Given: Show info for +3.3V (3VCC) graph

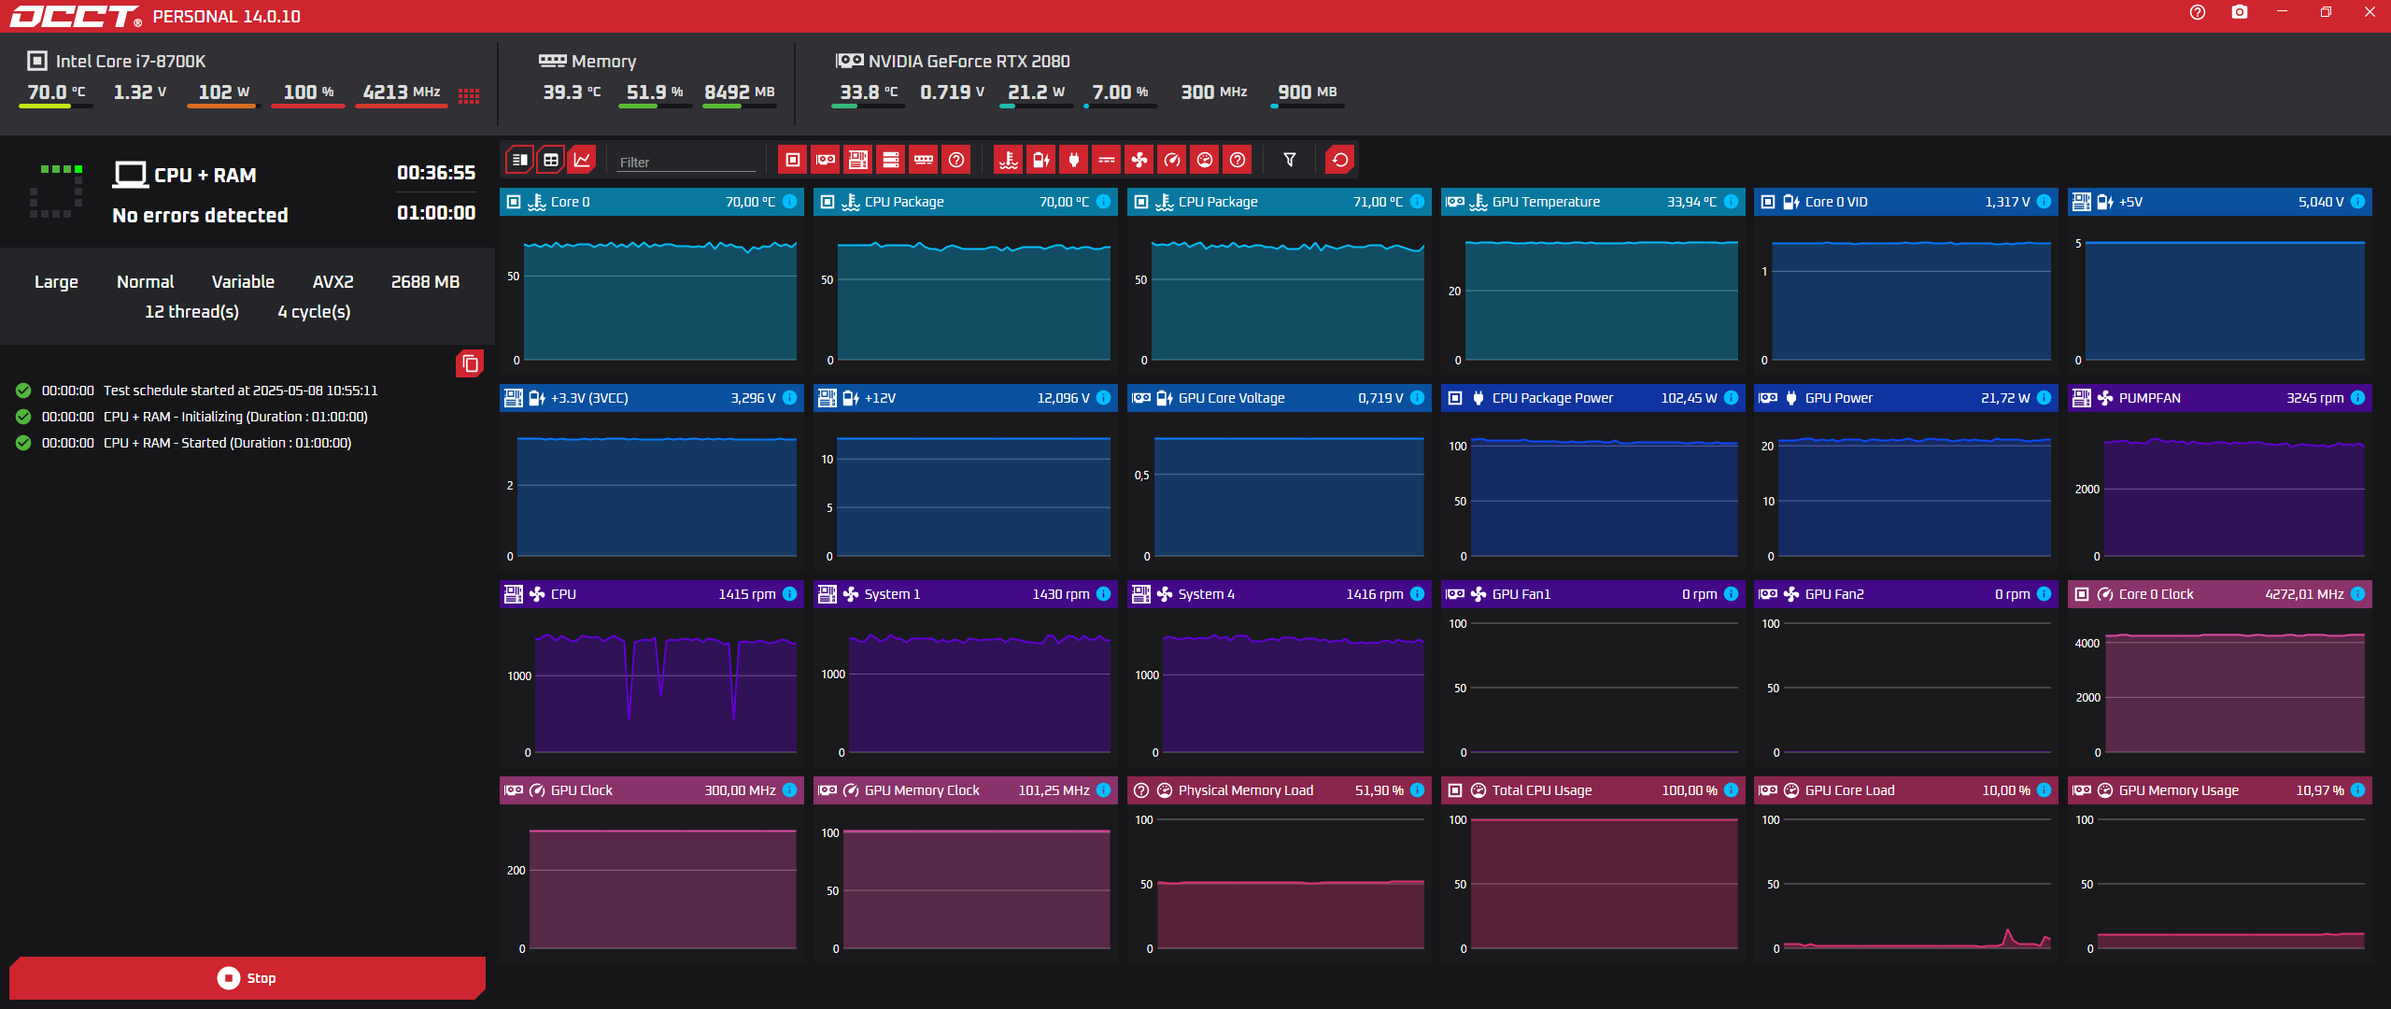Looking at the screenshot, I should coord(790,398).
